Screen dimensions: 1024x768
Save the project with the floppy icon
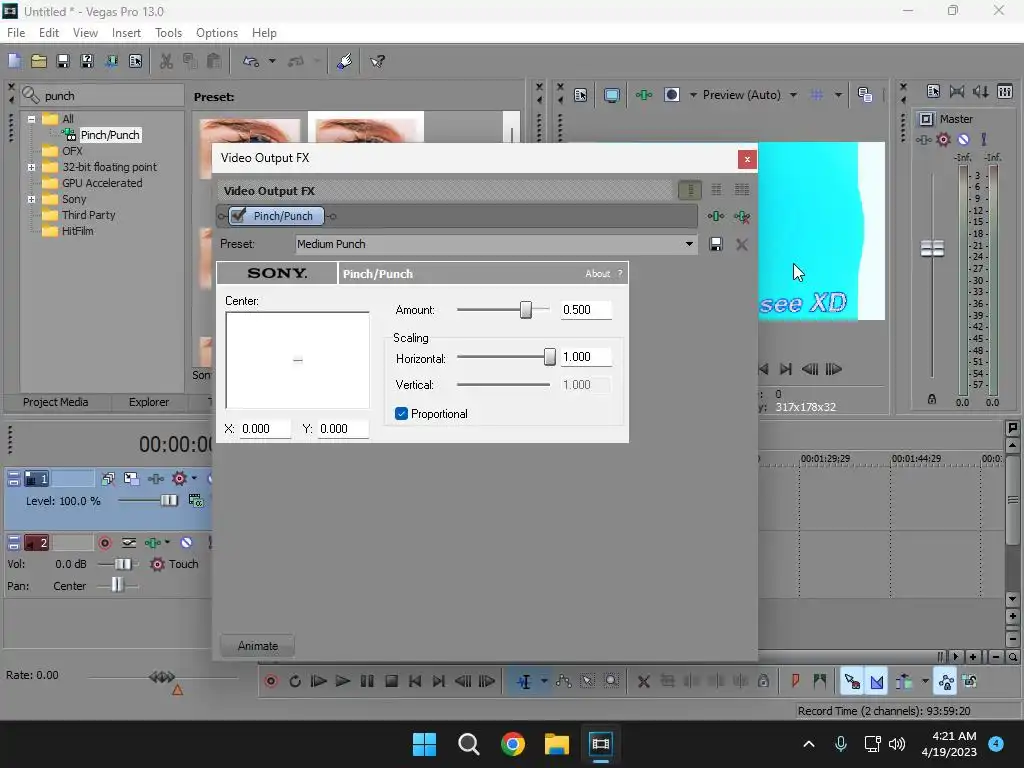tap(63, 61)
